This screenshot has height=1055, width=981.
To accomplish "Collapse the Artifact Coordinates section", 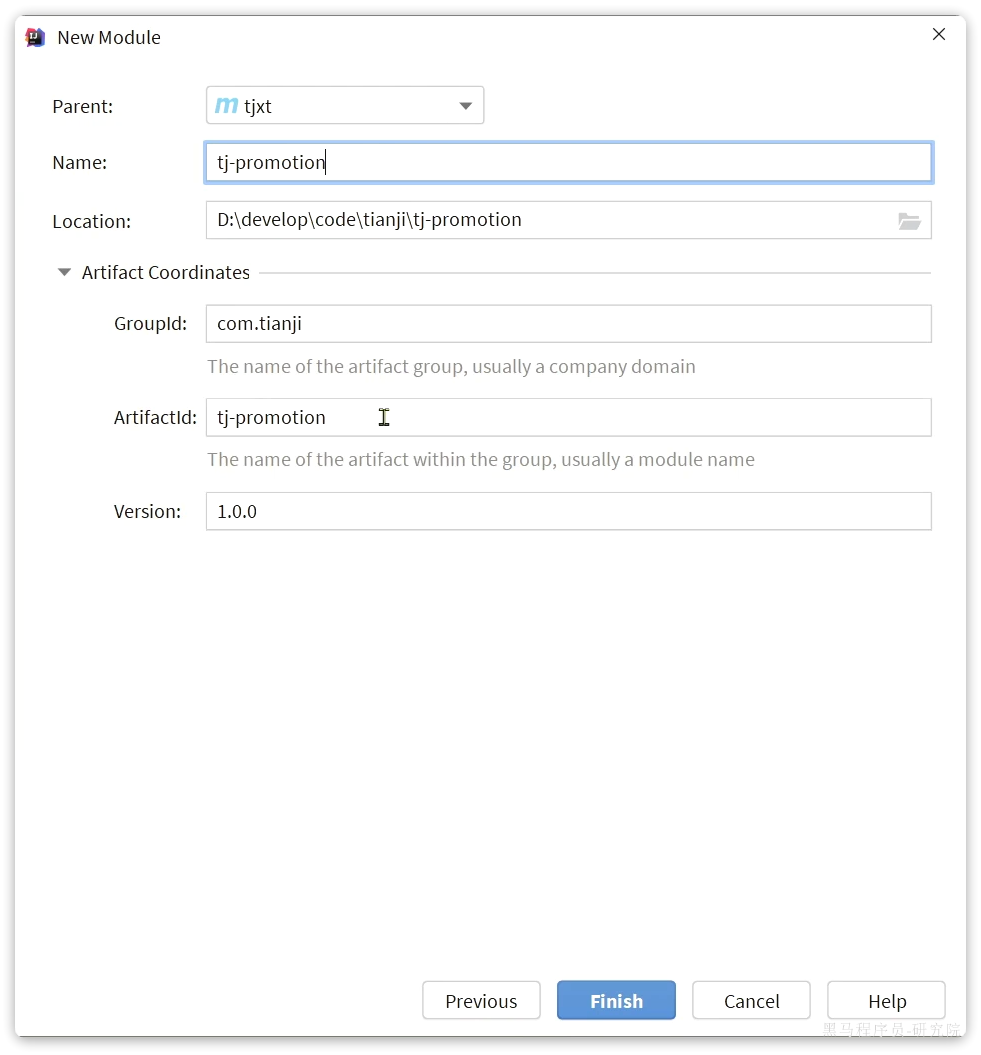I will [64, 272].
